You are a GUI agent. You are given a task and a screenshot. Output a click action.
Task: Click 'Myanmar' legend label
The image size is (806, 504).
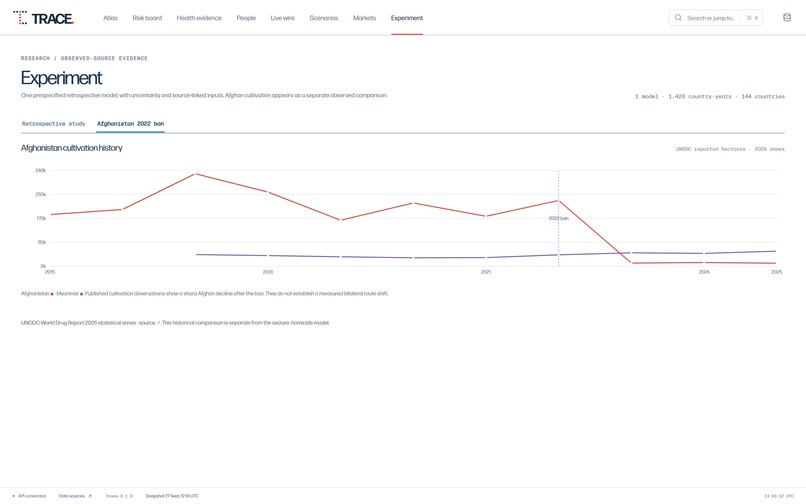point(67,294)
